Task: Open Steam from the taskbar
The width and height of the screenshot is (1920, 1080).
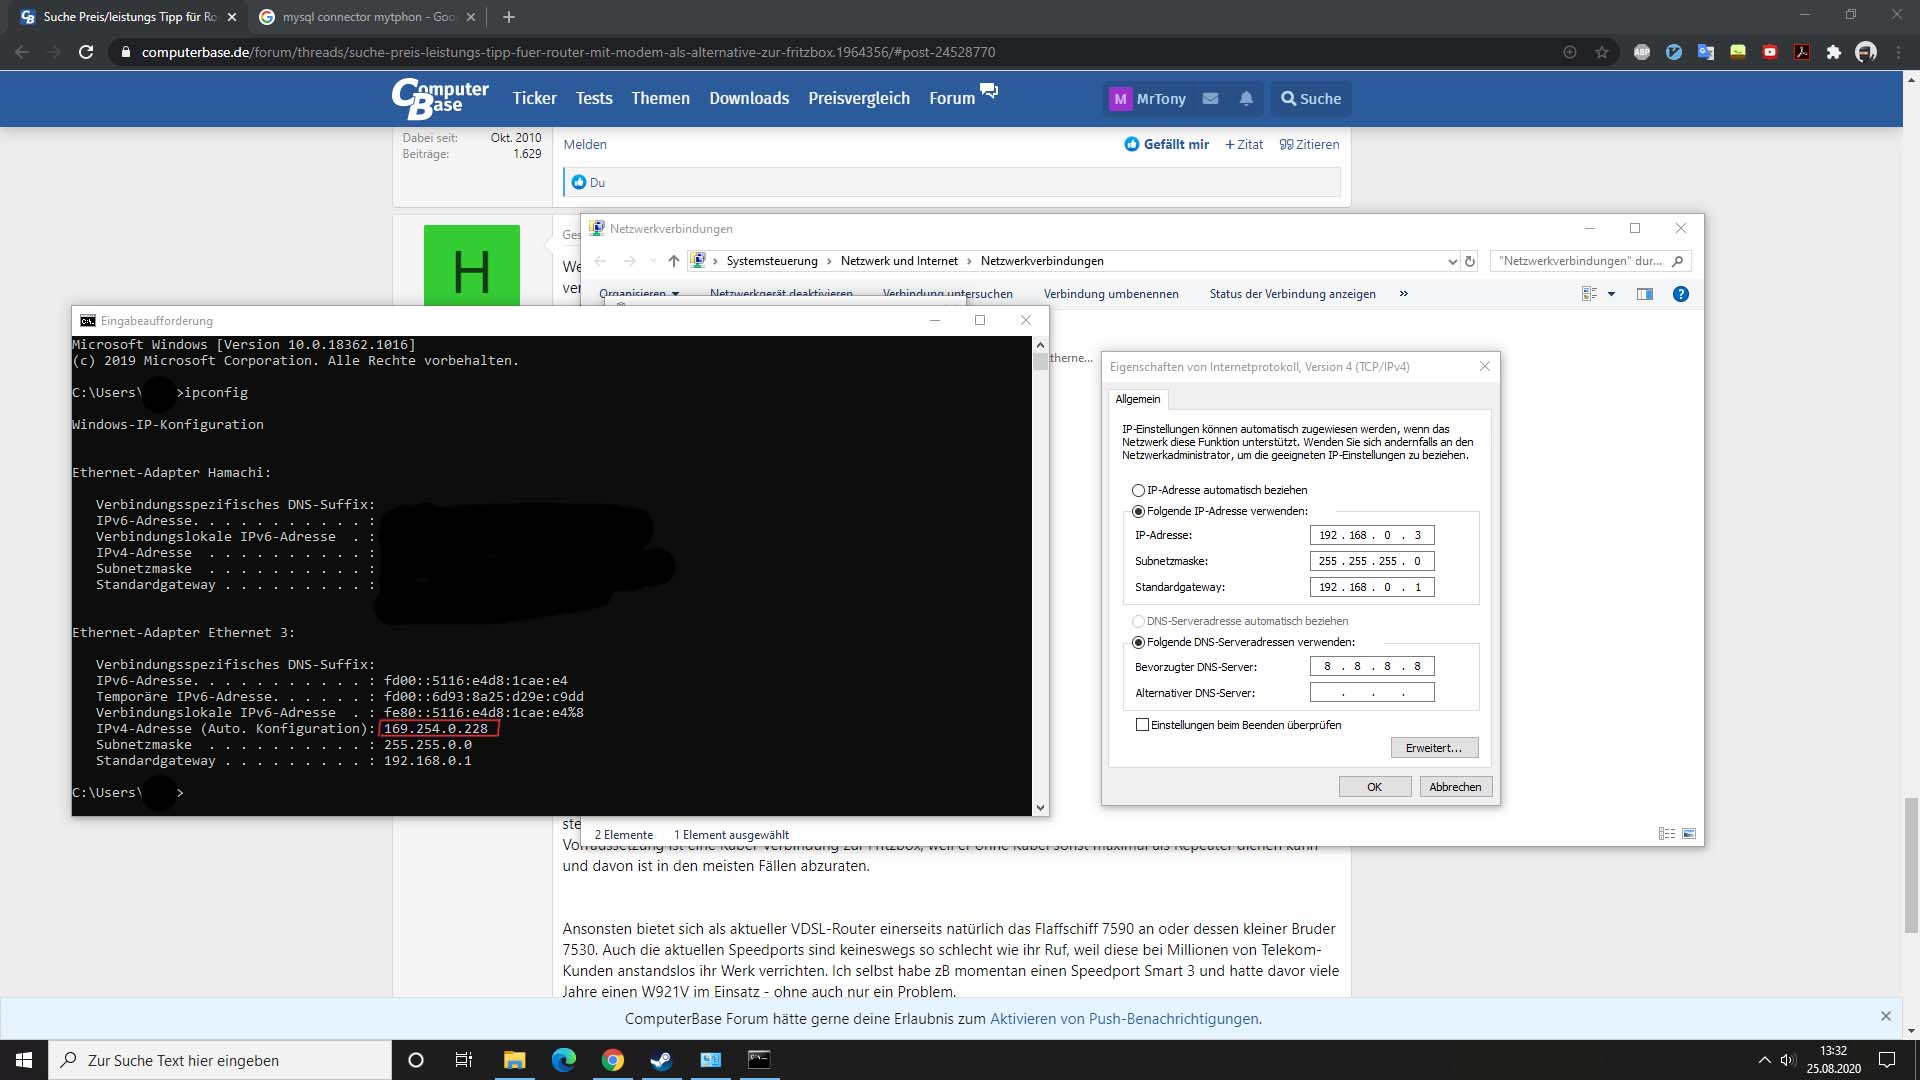Action: 661,1060
